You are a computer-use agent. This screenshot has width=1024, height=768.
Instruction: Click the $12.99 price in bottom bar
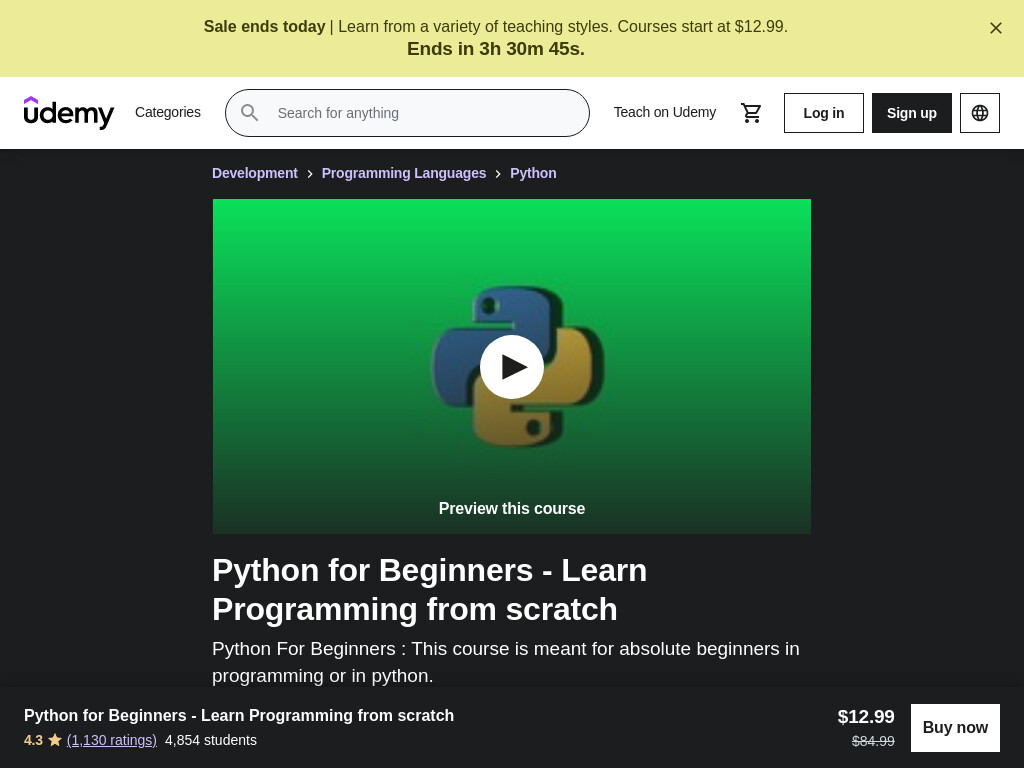[866, 716]
